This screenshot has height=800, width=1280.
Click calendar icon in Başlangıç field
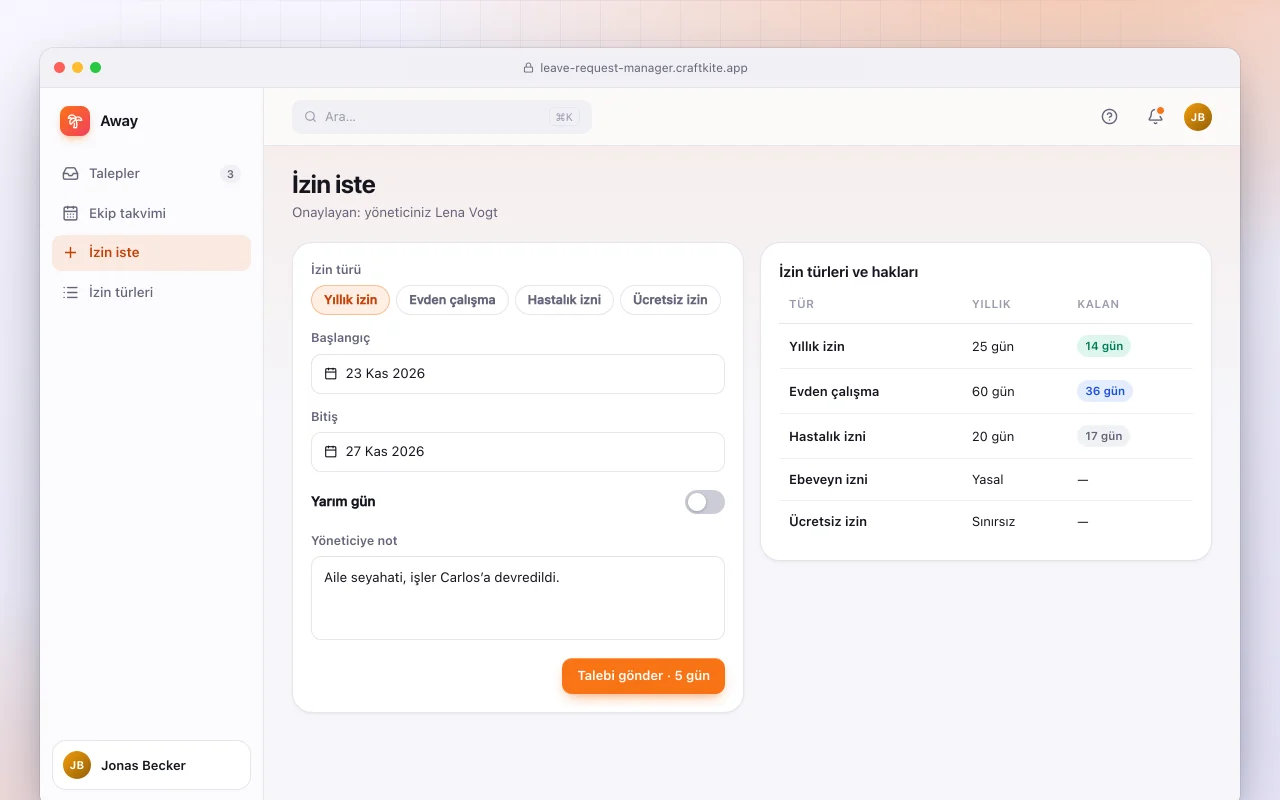[x=331, y=373]
